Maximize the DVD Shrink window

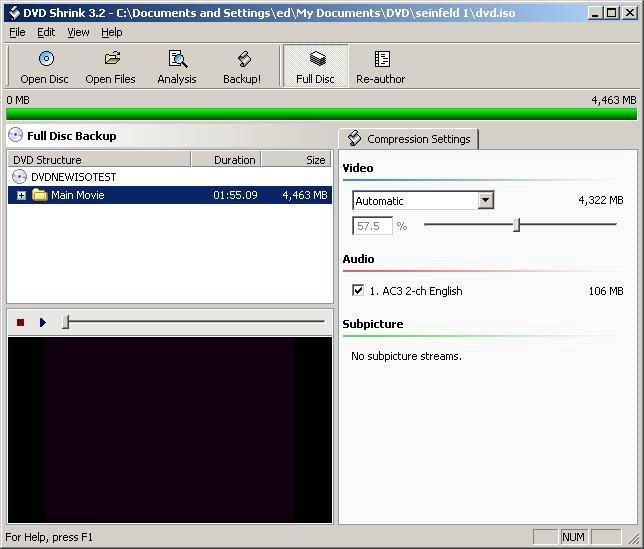coord(612,13)
